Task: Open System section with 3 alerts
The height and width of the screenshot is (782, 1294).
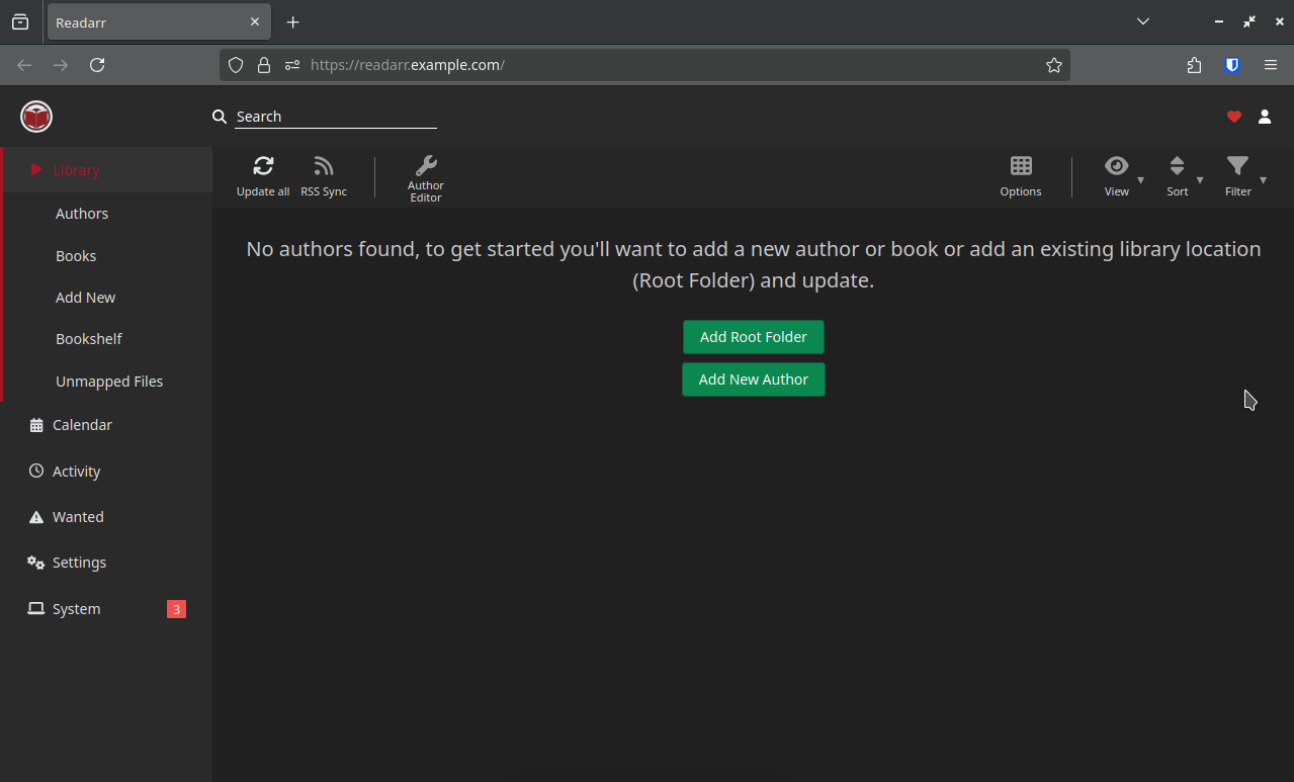Action: pyautogui.click(x=77, y=609)
